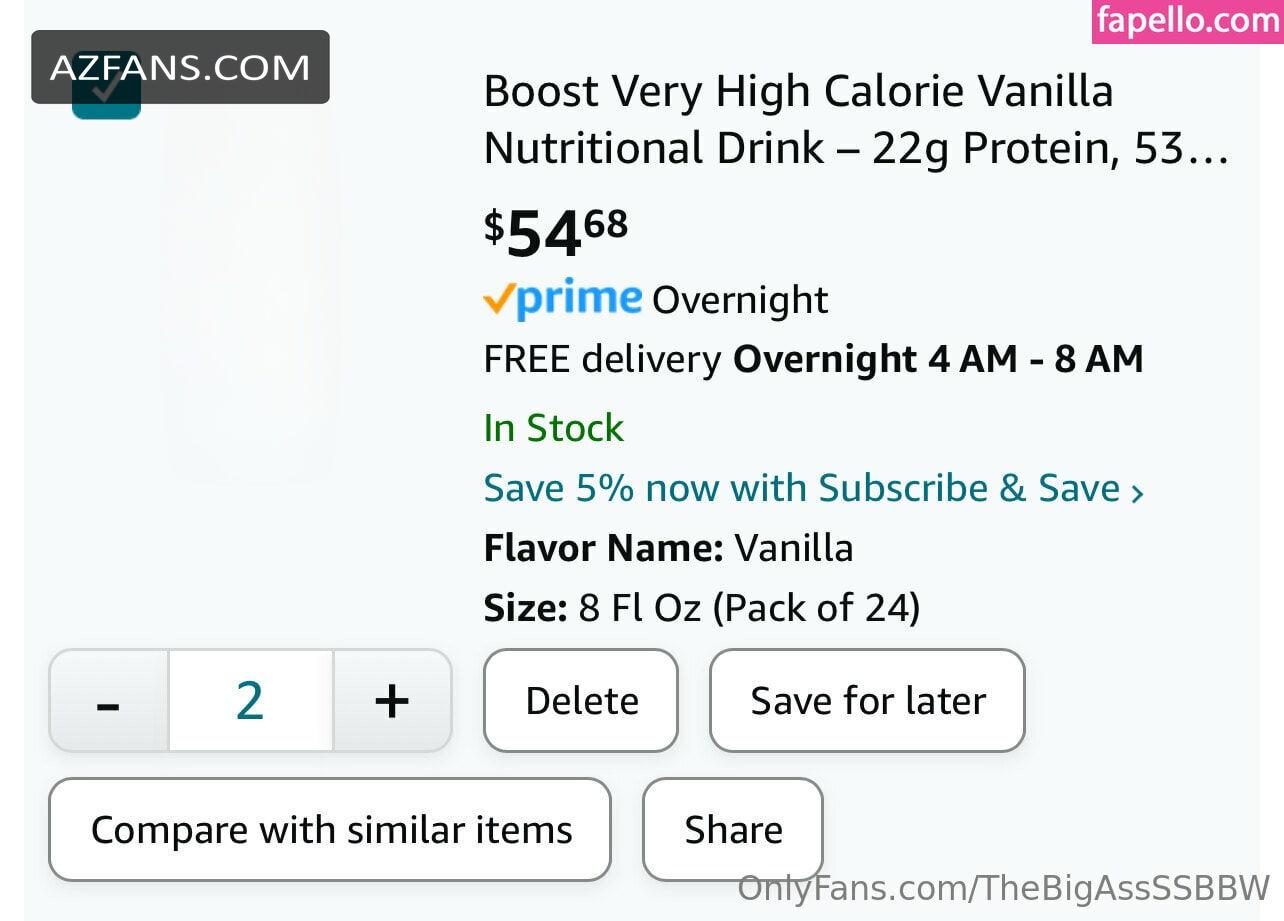Delete the Boost drink from cart
Screen dimensions: 1284x921
pyautogui.click(x=581, y=701)
